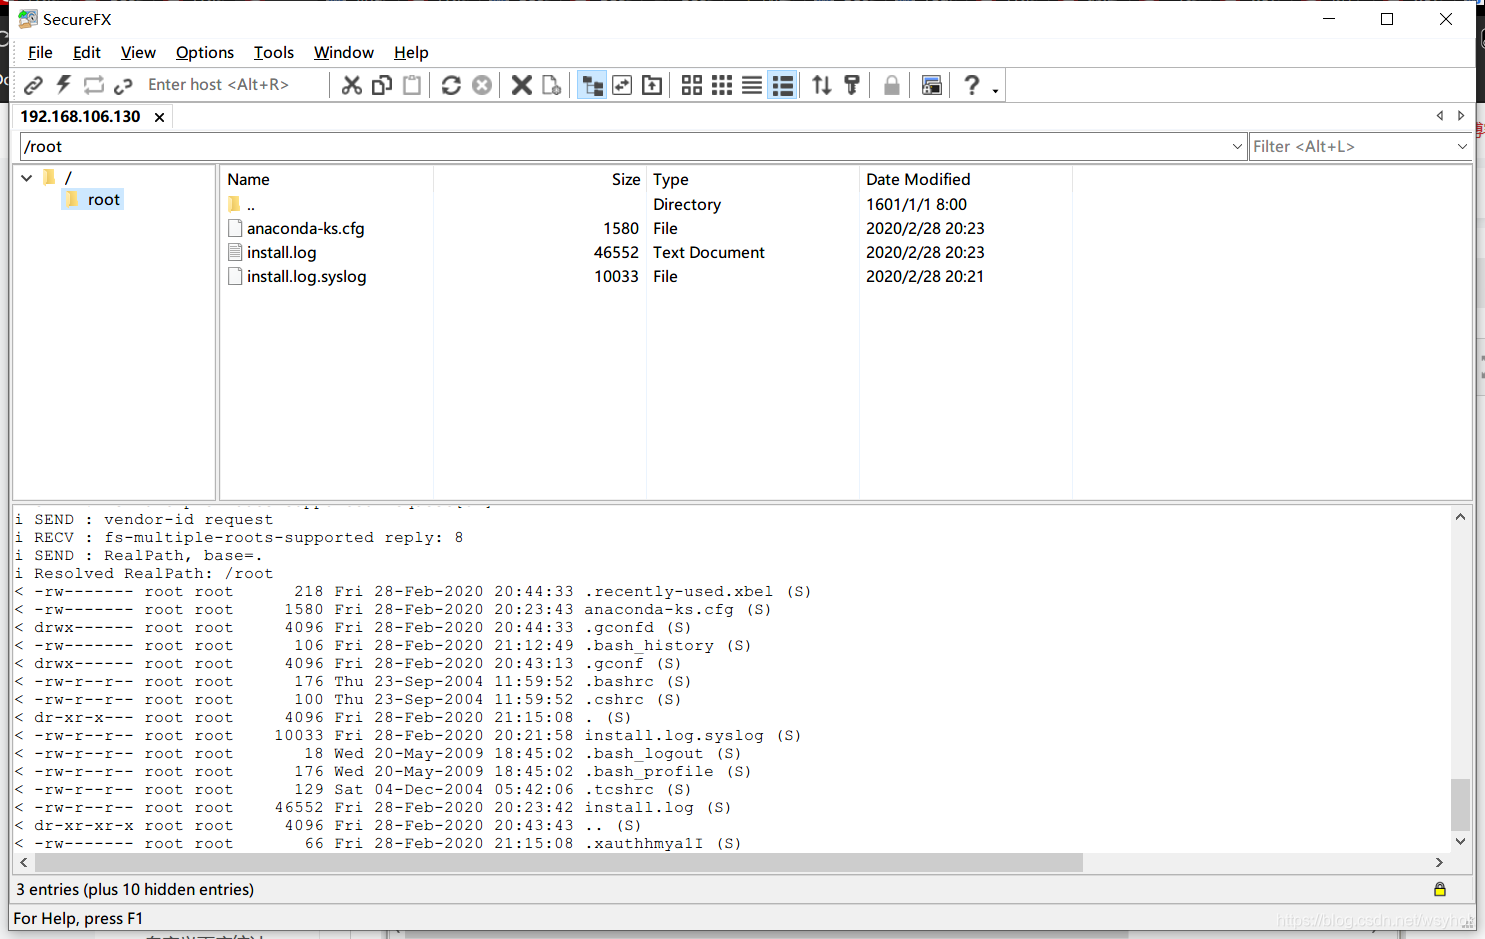
Task: Select anaconda-ks.cfg file
Action: (306, 229)
